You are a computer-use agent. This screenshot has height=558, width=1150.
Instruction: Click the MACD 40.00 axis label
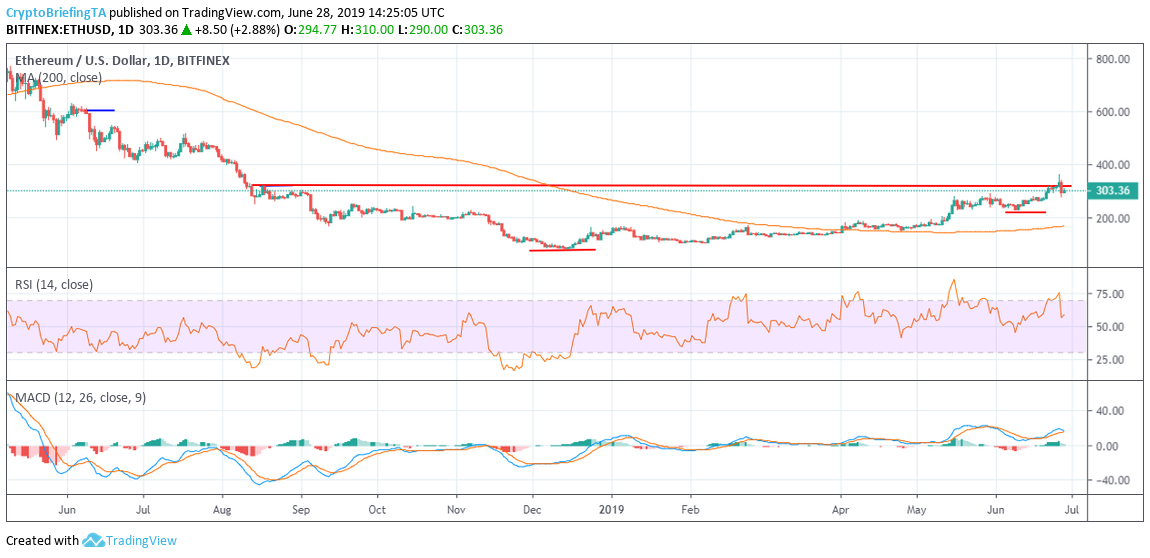(1110, 411)
